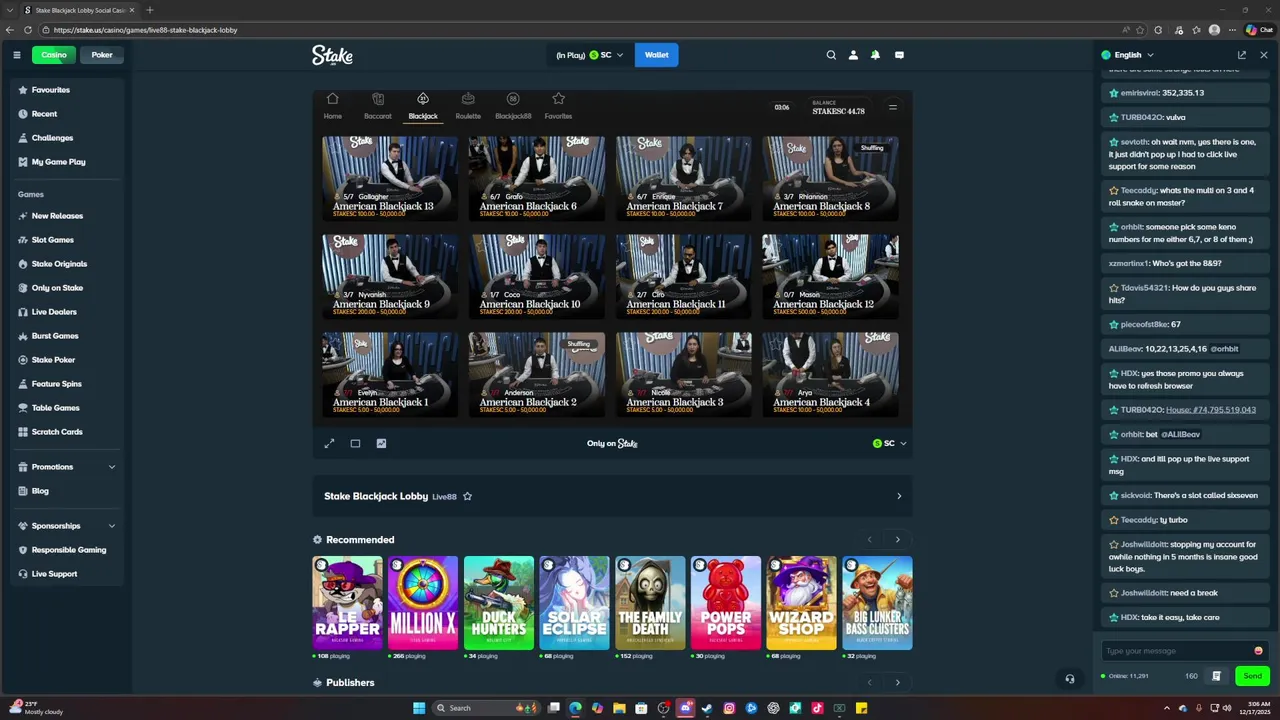Viewport: 1280px width, 720px height.
Task: Open the Wizard Shop game card
Action: pos(802,603)
